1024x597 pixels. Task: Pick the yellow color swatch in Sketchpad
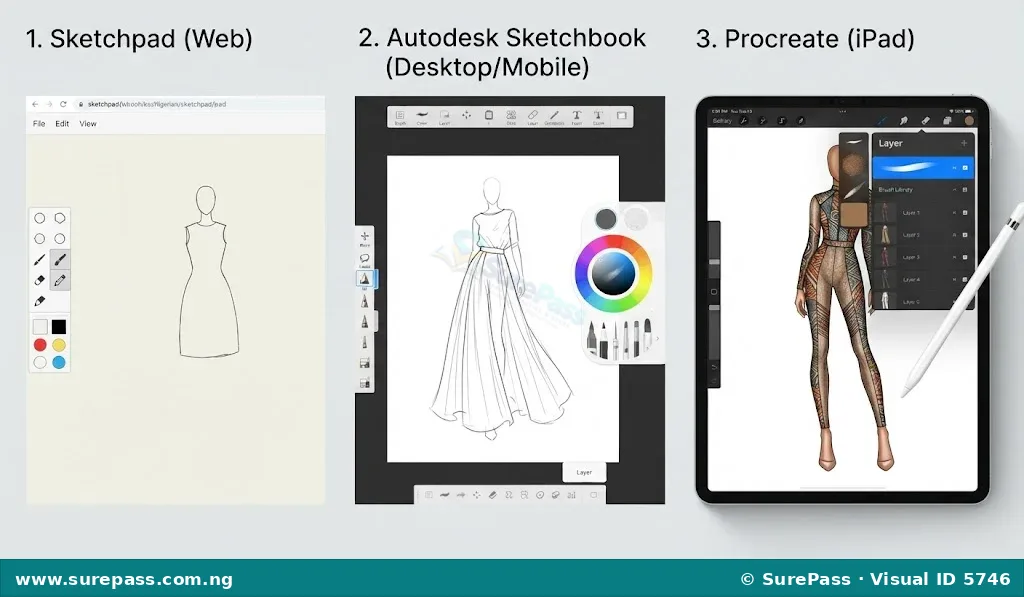click(x=59, y=345)
